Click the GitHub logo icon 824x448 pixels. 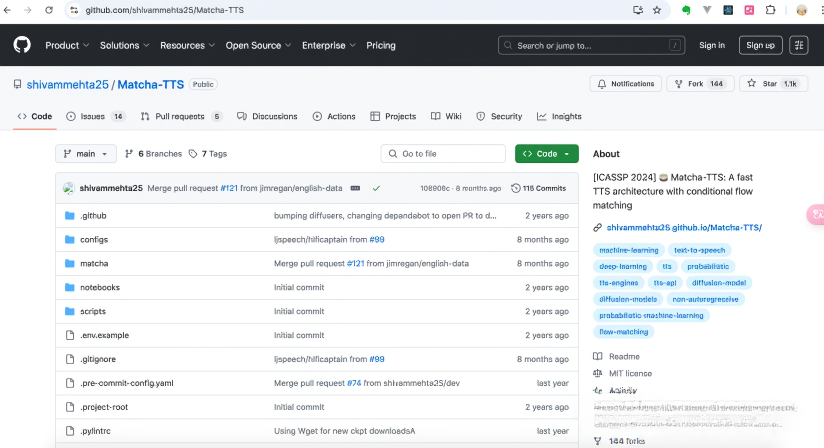(22, 45)
